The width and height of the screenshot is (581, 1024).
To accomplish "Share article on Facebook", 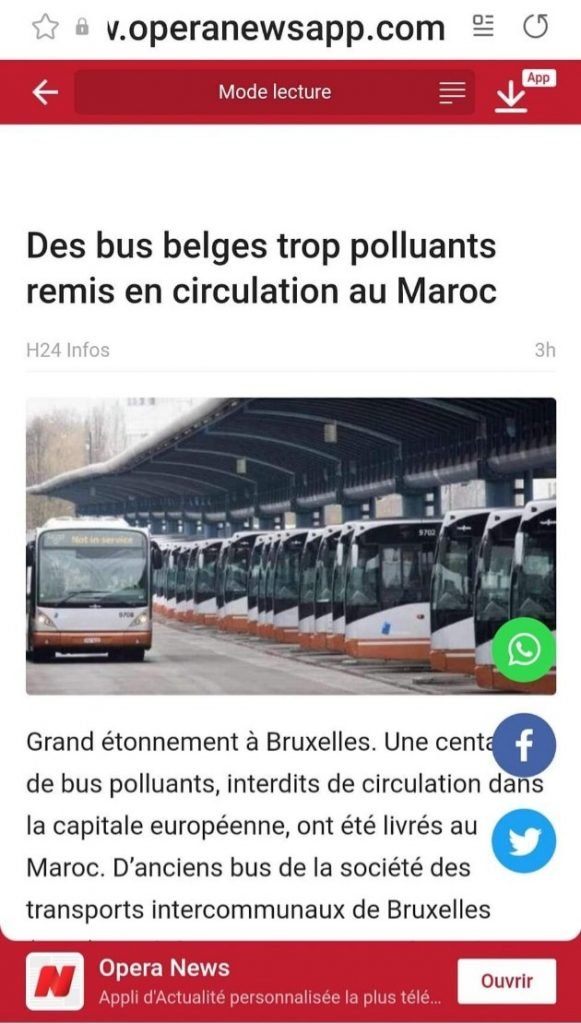I will pyautogui.click(x=524, y=745).
